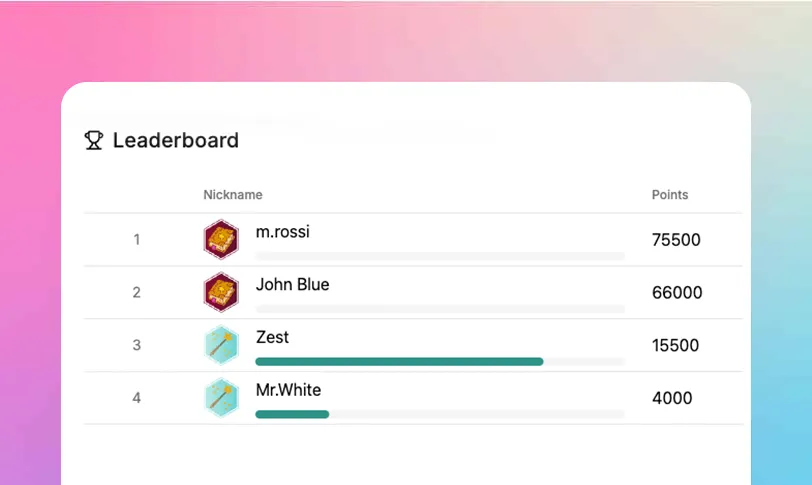This screenshot has width=812, height=485.
Task: Click the Leaderboard heading title
Action: 176,140
